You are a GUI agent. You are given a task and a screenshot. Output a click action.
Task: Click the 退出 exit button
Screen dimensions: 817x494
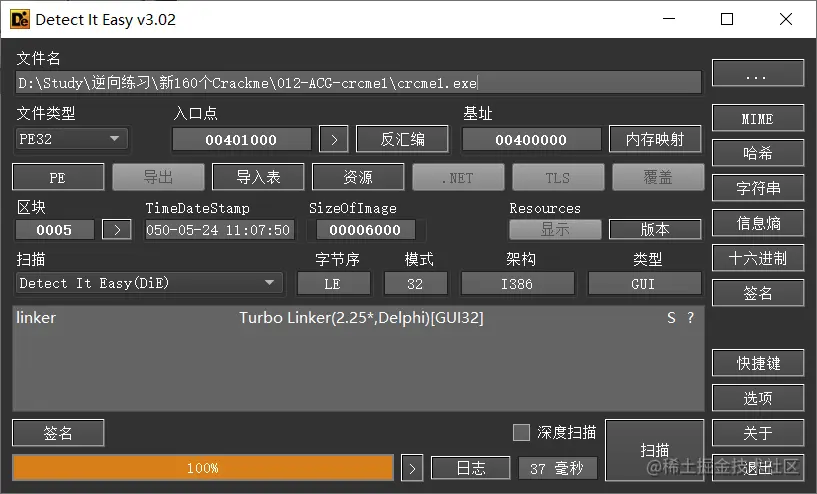point(758,467)
